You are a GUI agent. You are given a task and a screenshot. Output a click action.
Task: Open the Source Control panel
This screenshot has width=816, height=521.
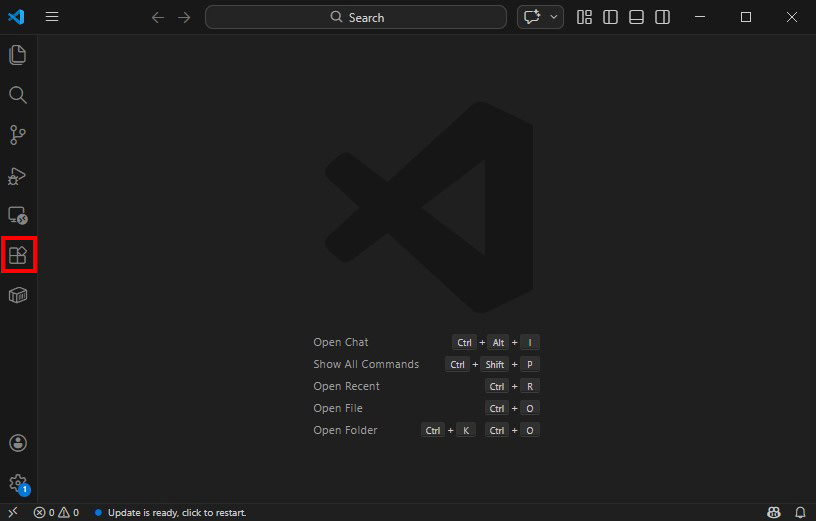[x=17, y=135]
